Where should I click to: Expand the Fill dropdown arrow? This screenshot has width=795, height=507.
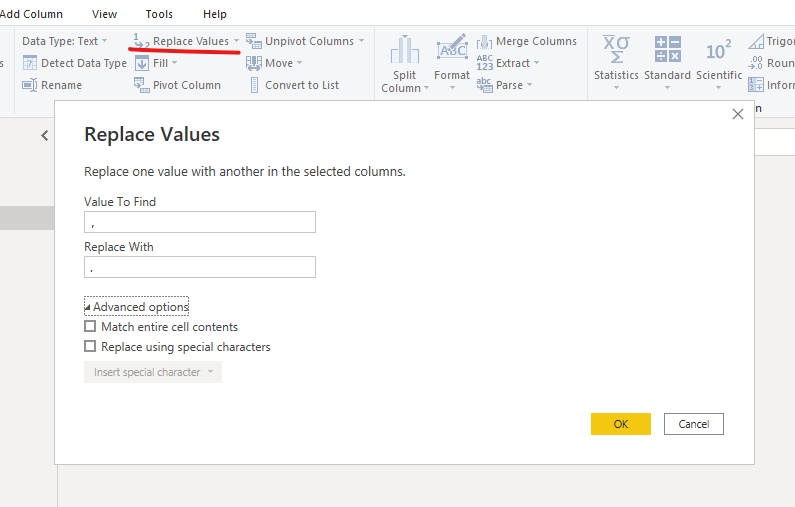[174, 63]
